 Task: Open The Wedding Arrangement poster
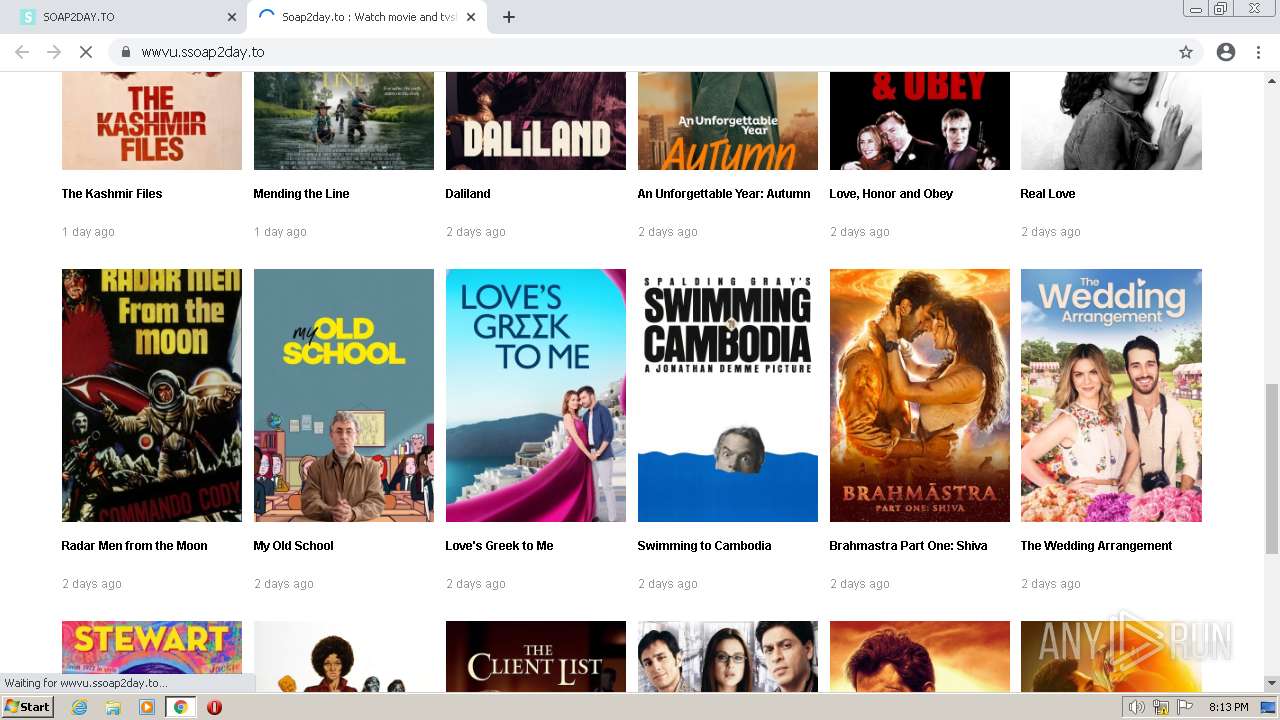(x=1111, y=395)
